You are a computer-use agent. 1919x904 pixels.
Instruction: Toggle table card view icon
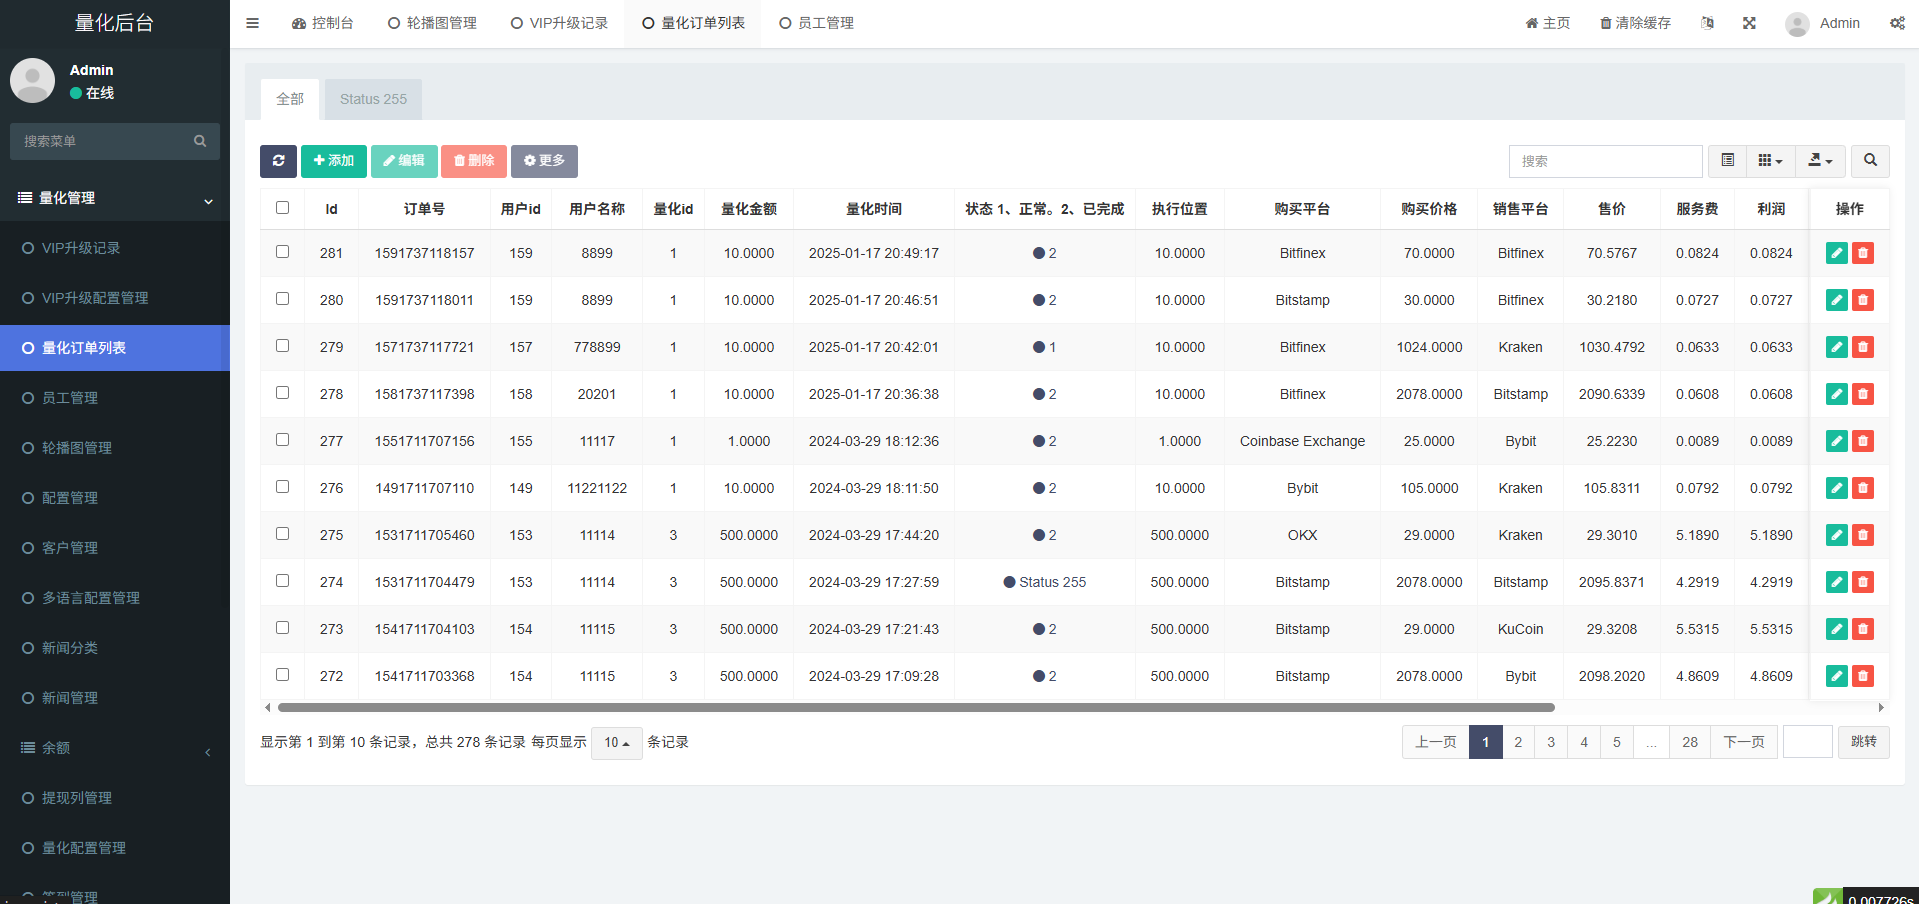1727,161
